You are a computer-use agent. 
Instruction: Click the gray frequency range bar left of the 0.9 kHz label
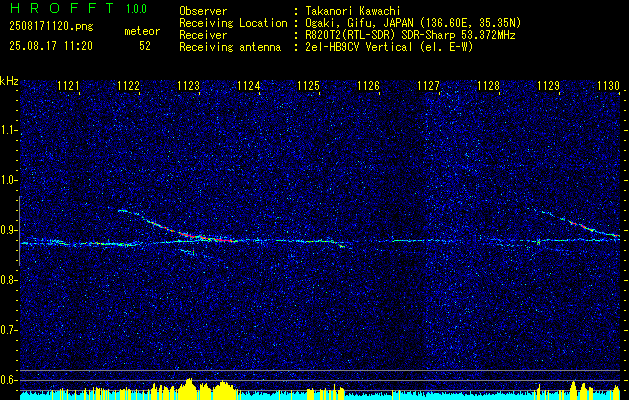[20, 231]
